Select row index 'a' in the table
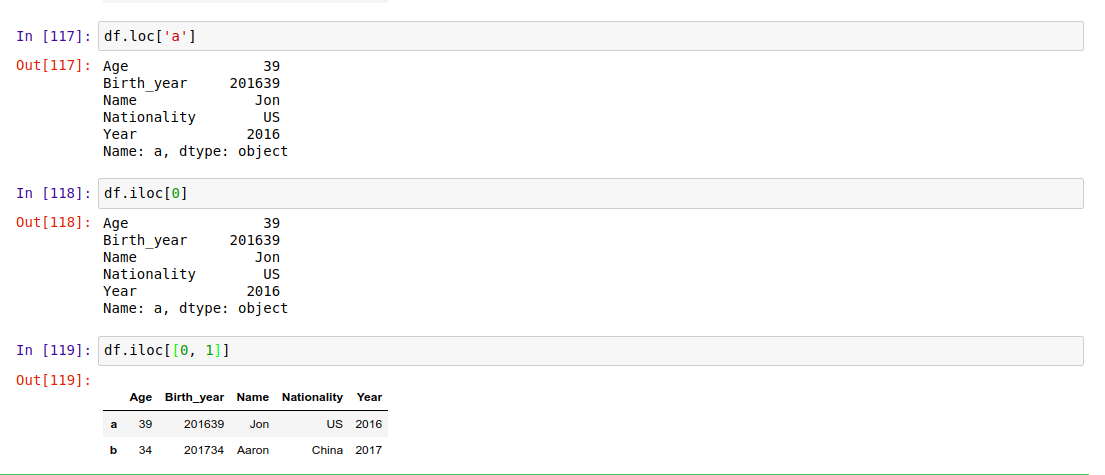This screenshot has height=475, width=1105. 113,424
